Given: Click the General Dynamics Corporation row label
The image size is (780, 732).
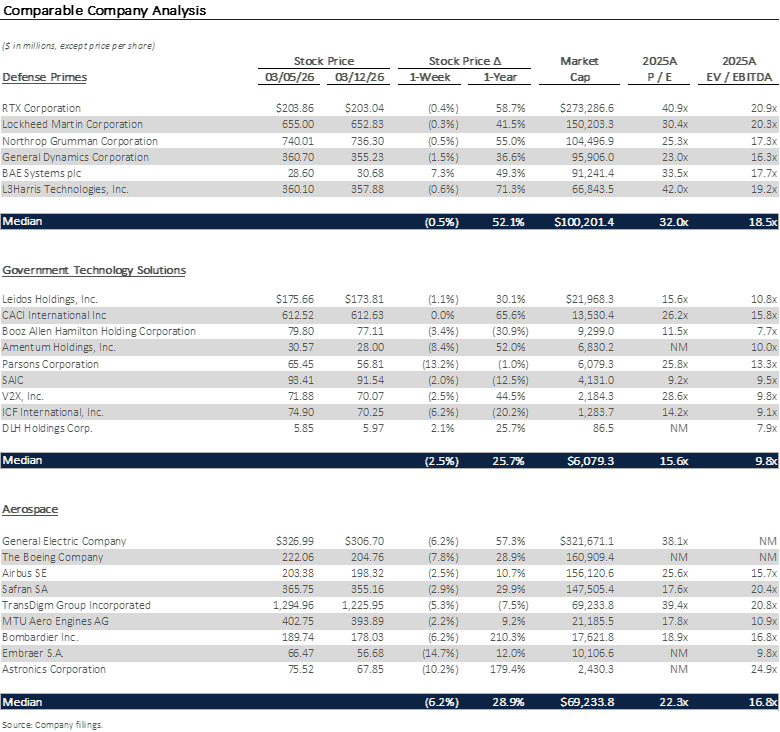Looking at the screenshot, I should (x=75, y=157).
